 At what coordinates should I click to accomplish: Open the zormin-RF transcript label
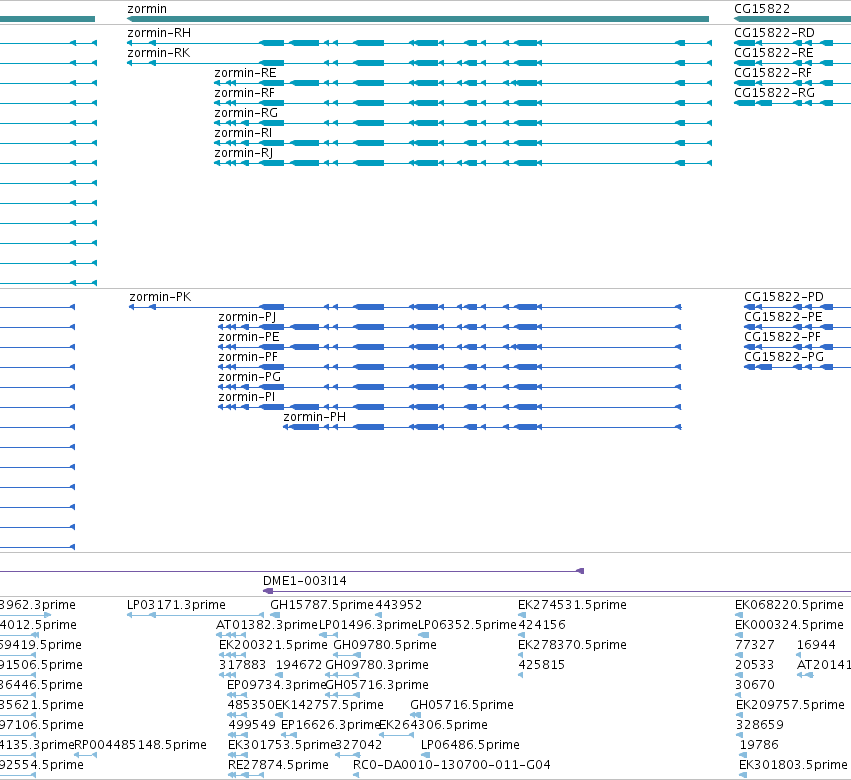click(244, 93)
